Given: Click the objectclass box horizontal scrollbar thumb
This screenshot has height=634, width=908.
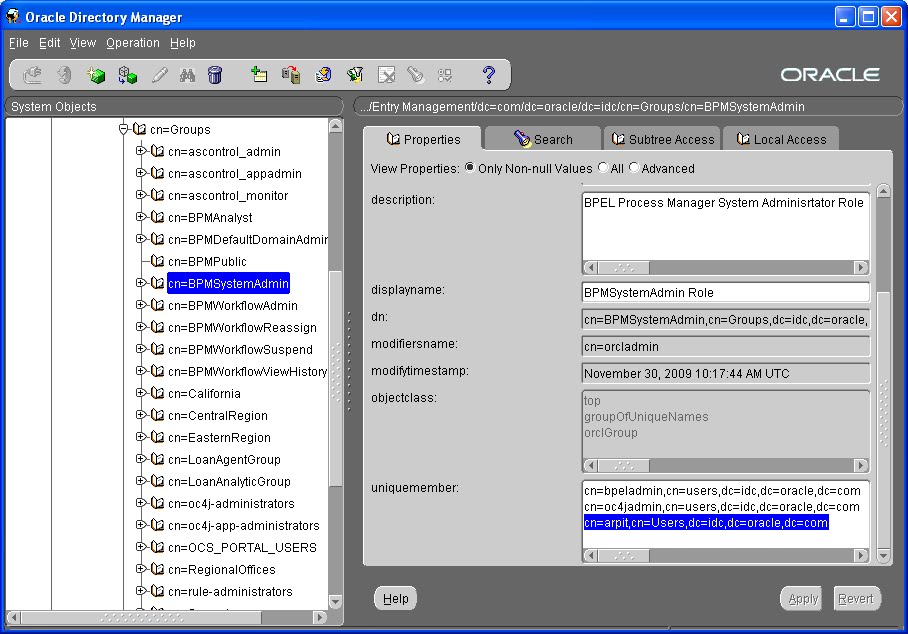Looking at the screenshot, I should [624, 466].
